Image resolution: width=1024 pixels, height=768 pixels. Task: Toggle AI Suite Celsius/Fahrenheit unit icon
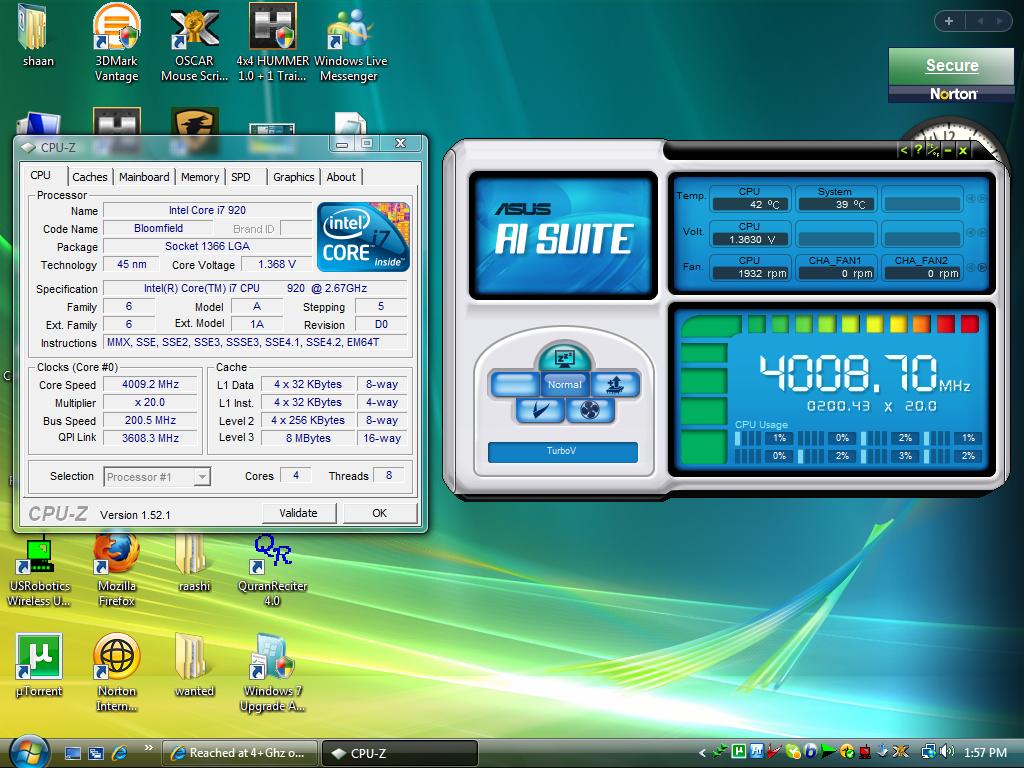933,150
